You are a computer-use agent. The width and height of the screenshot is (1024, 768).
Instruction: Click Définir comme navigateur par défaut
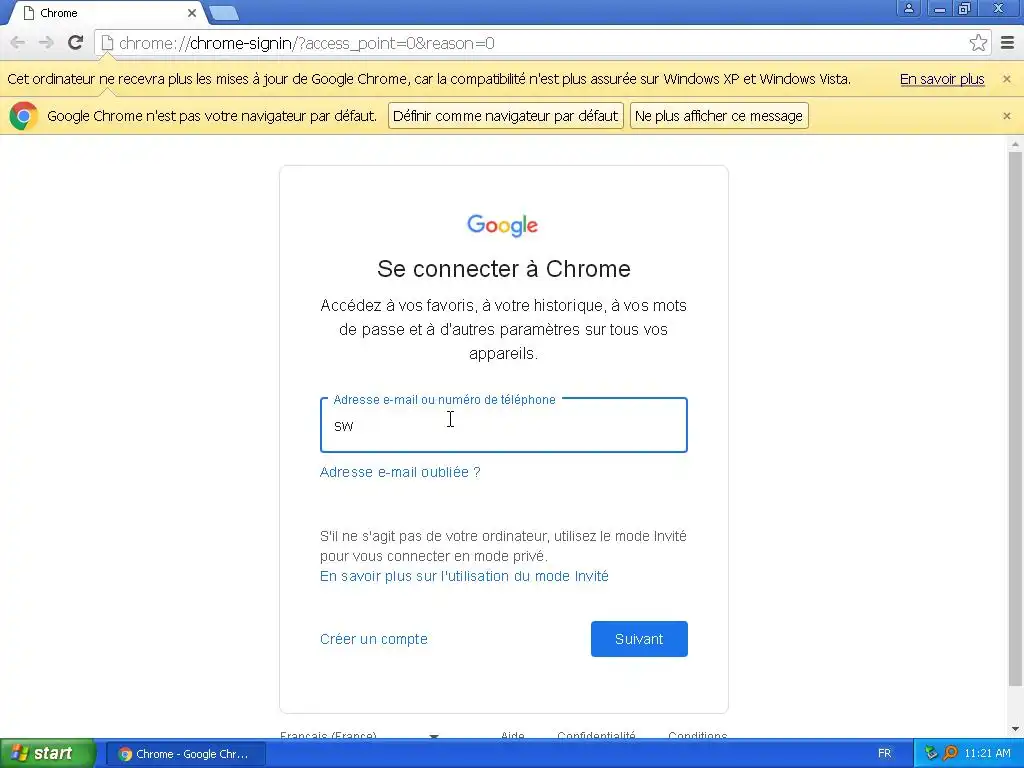505,116
